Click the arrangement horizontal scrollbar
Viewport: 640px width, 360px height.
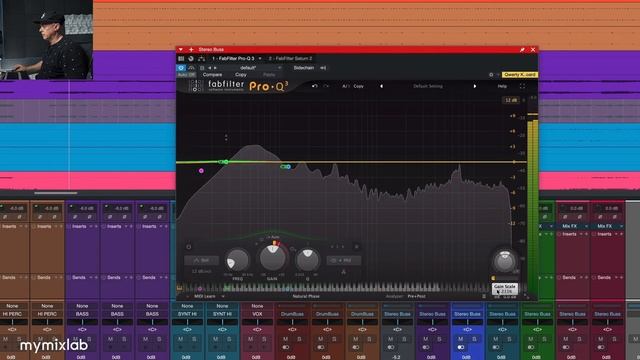(56, 193)
